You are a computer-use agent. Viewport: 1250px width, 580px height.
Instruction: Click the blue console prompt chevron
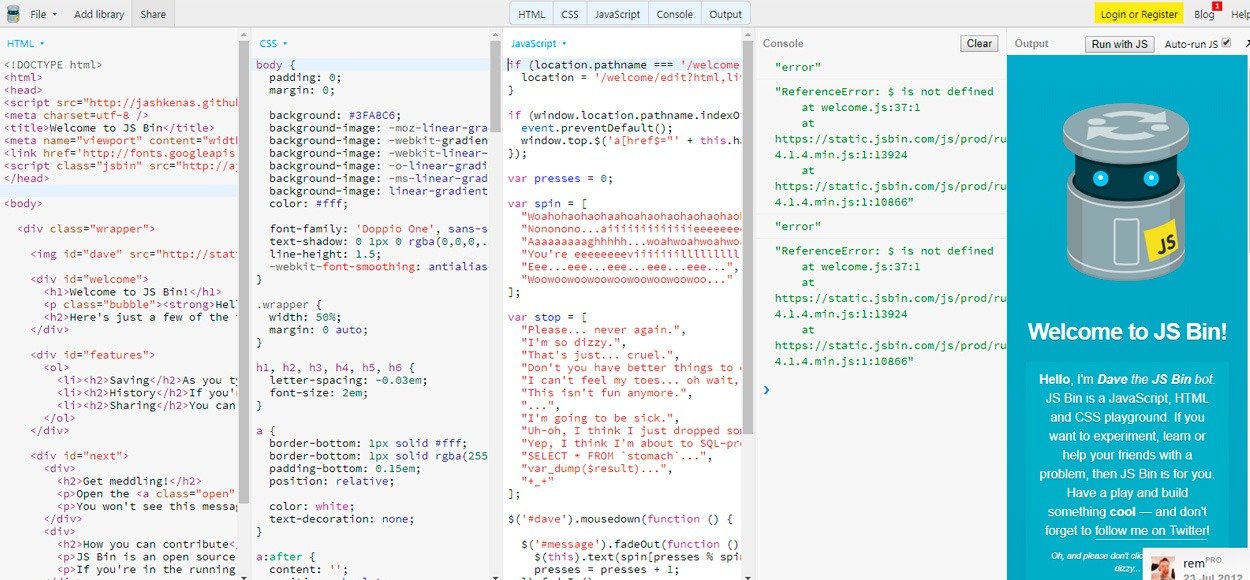point(767,389)
